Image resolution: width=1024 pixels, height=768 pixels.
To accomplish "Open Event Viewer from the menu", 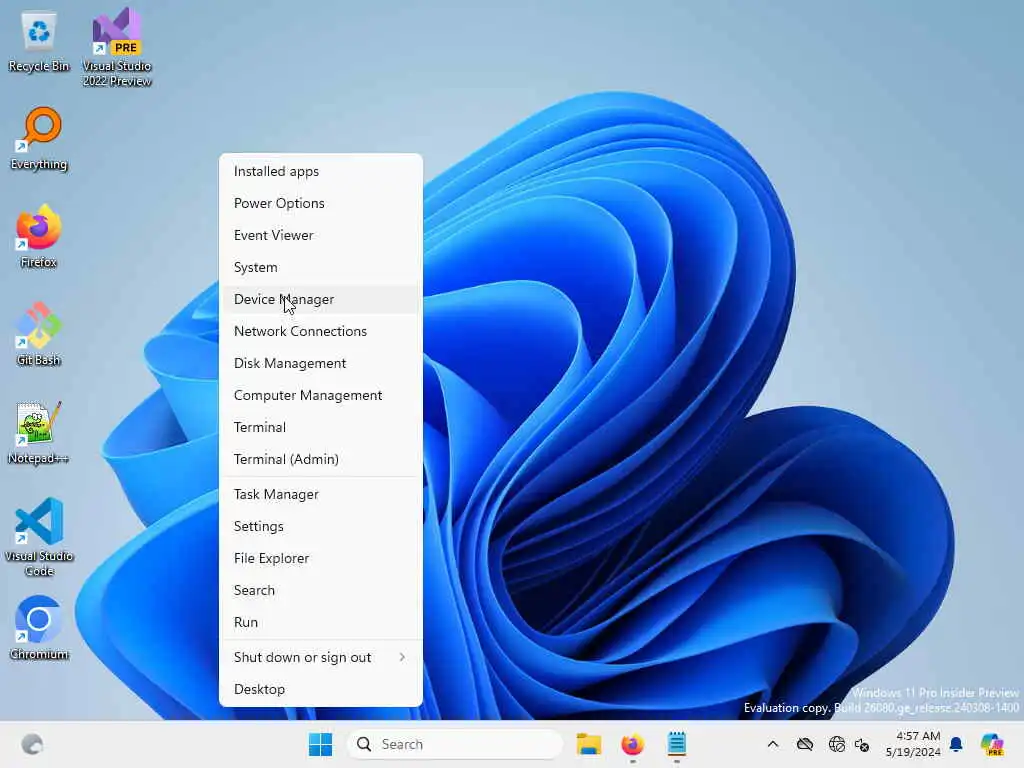I will coord(321,235).
